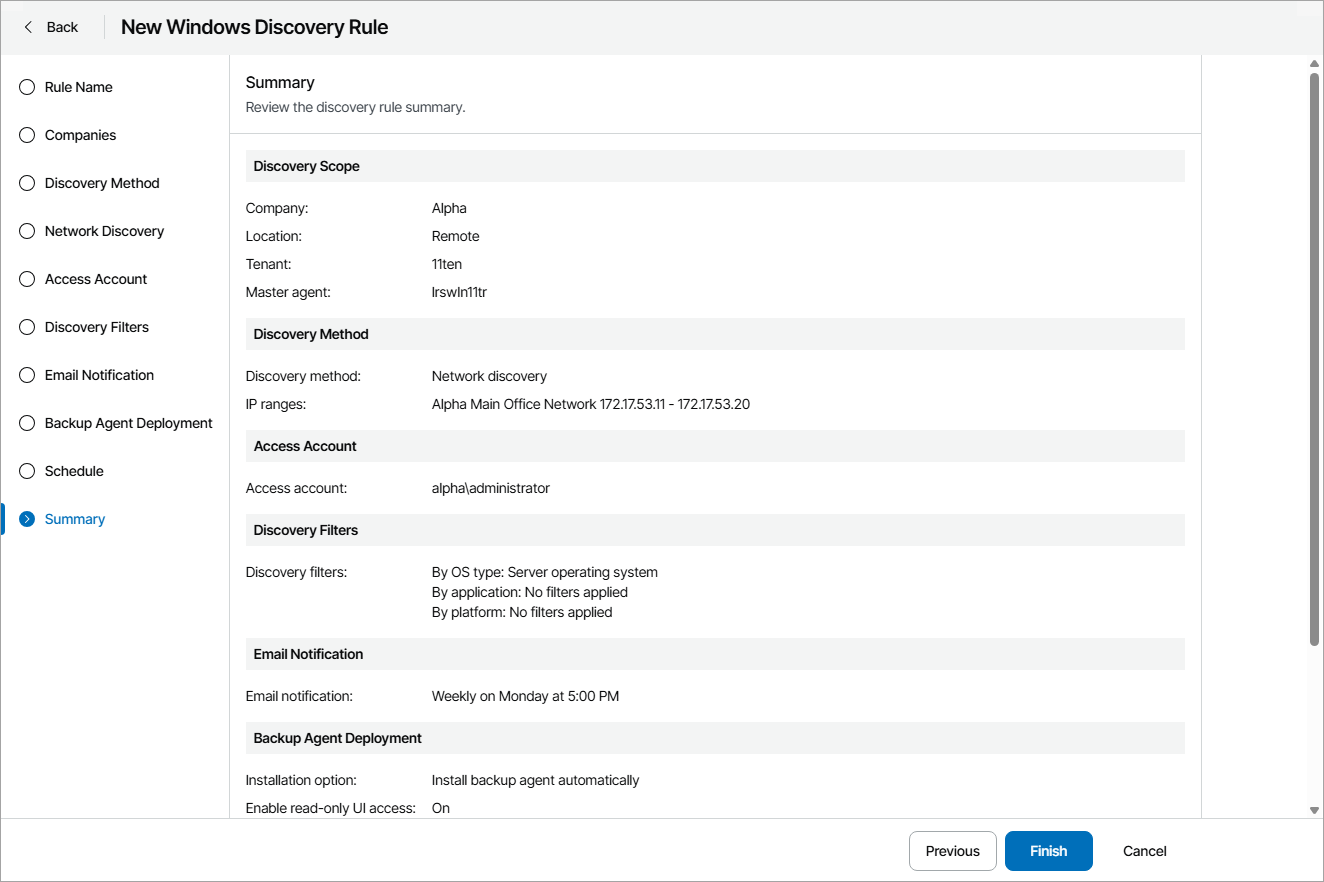Image resolution: width=1324 pixels, height=882 pixels.
Task: Click the Access Account step circle icon
Action: [x=26, y=279]
